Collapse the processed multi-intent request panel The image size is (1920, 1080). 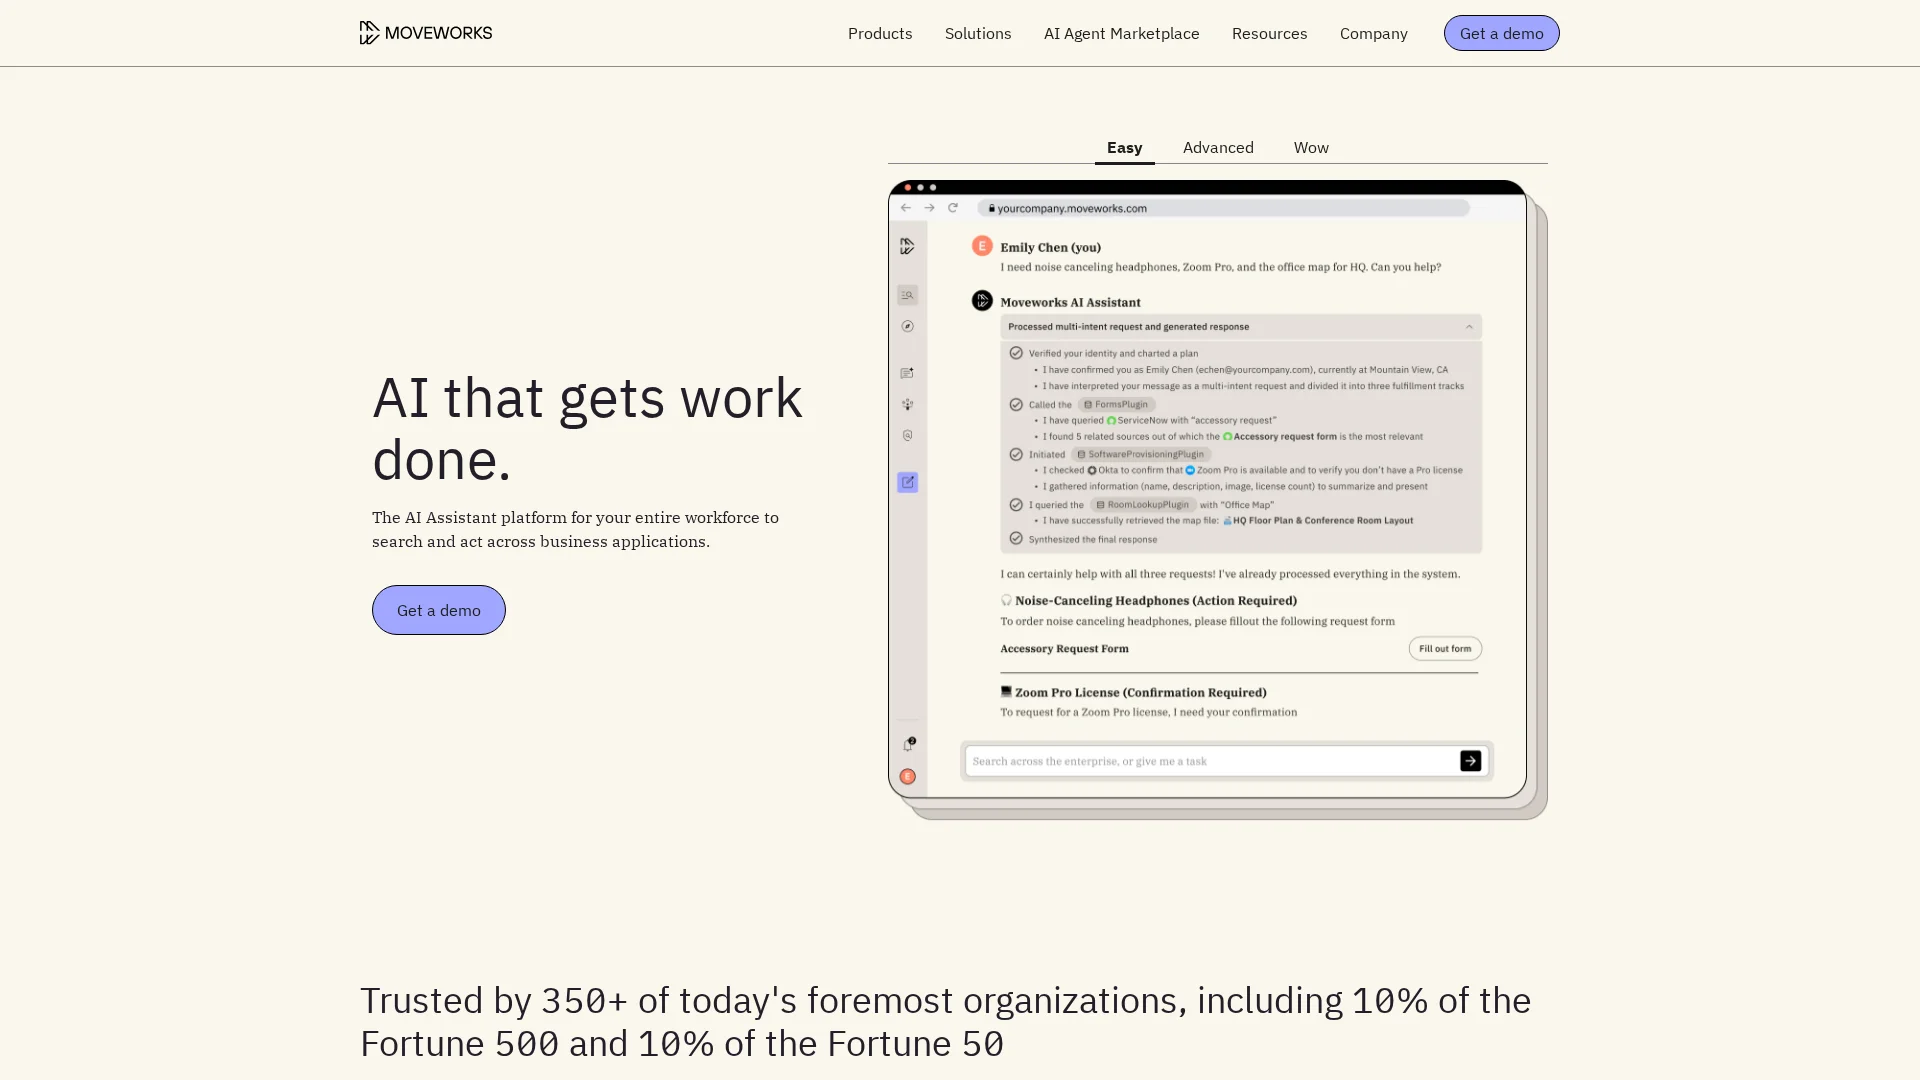tap(1469, 327)
